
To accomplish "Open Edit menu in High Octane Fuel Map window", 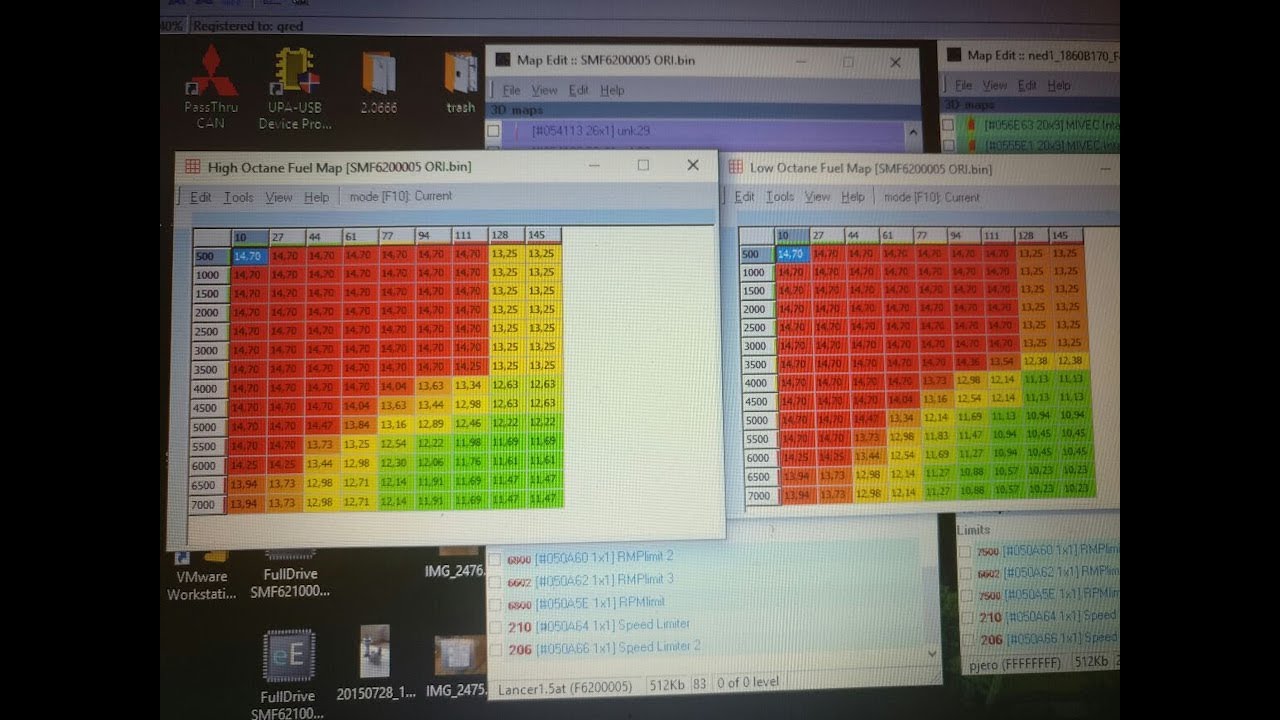I will pos(201,197).
